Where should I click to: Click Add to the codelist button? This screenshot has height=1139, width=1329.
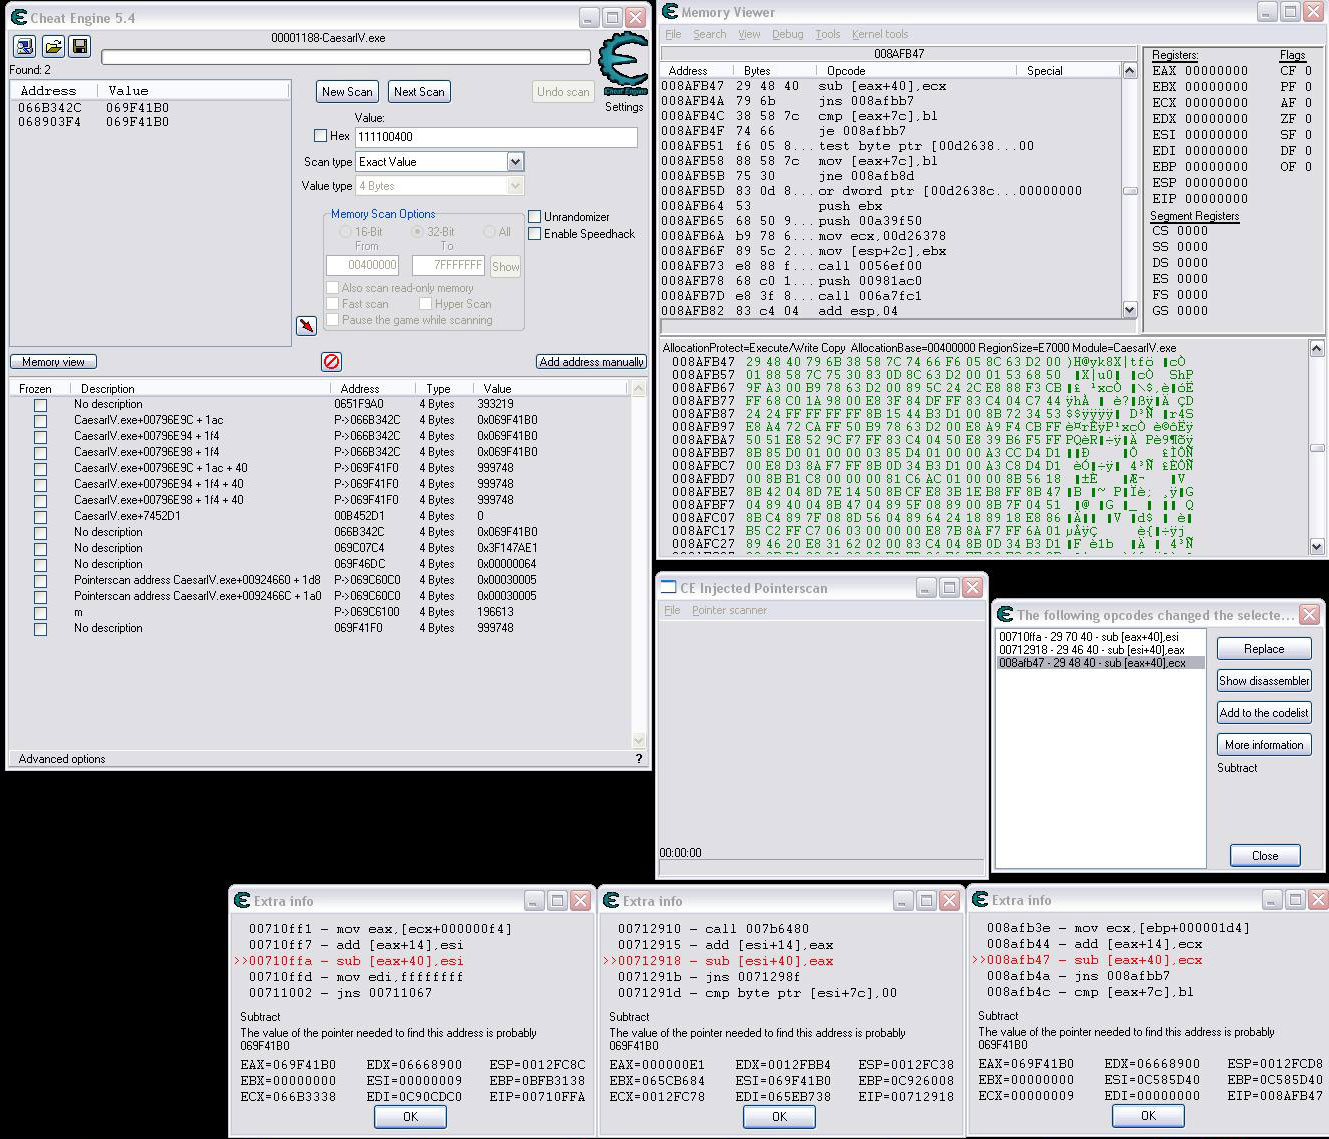1264,713
